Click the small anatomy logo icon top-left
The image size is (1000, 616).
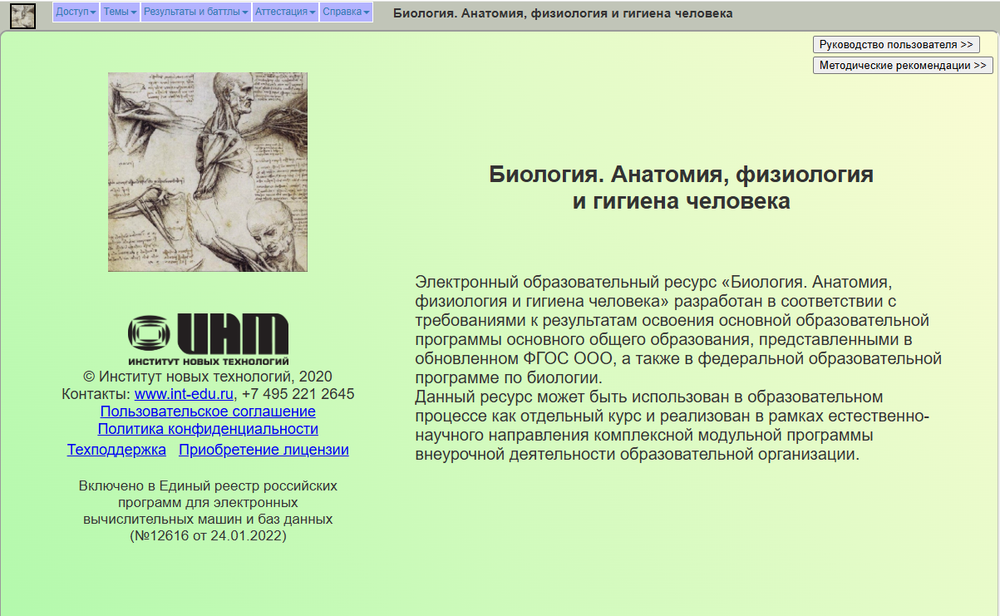tap(23, 15)
